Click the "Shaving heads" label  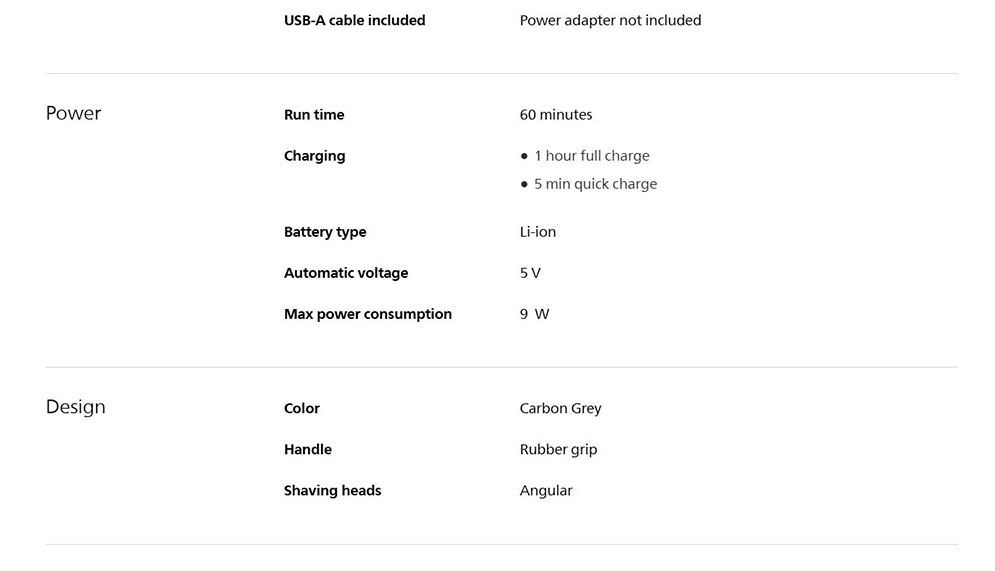click(x=332, y=490)
